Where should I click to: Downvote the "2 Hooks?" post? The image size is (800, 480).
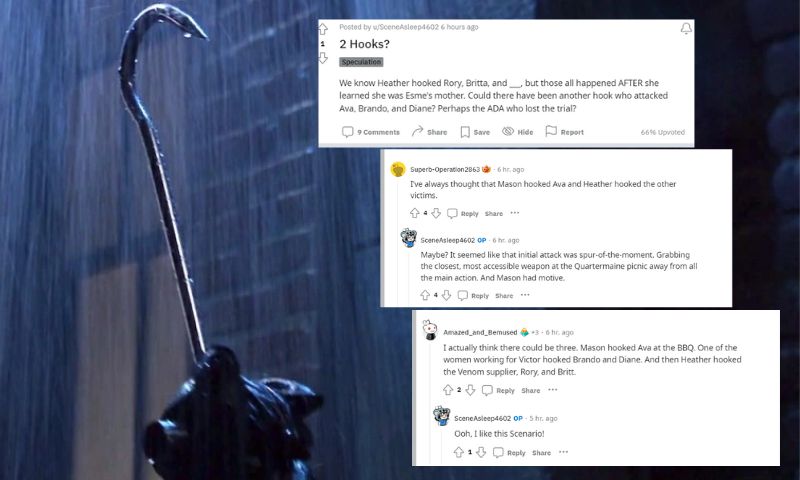tap(323, 58)
